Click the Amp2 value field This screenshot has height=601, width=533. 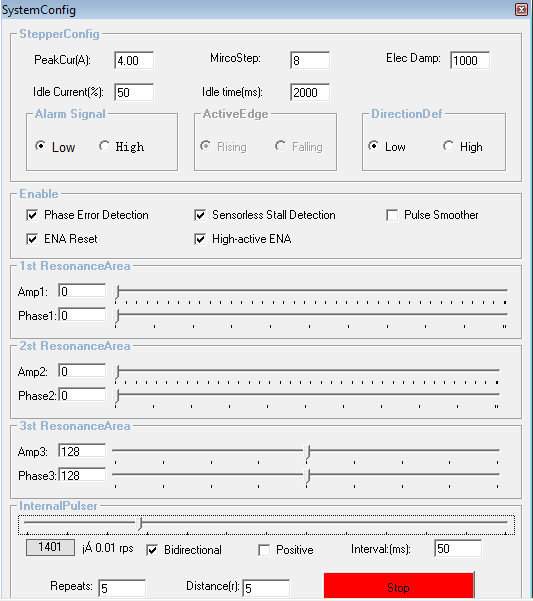pyautogui.click(x=82, y=371)
